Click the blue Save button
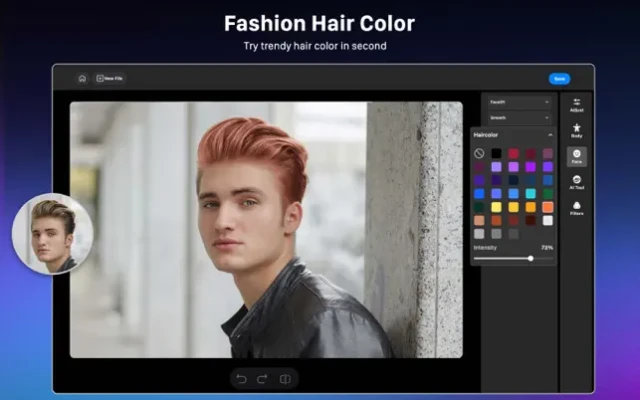 pos(559,78)
